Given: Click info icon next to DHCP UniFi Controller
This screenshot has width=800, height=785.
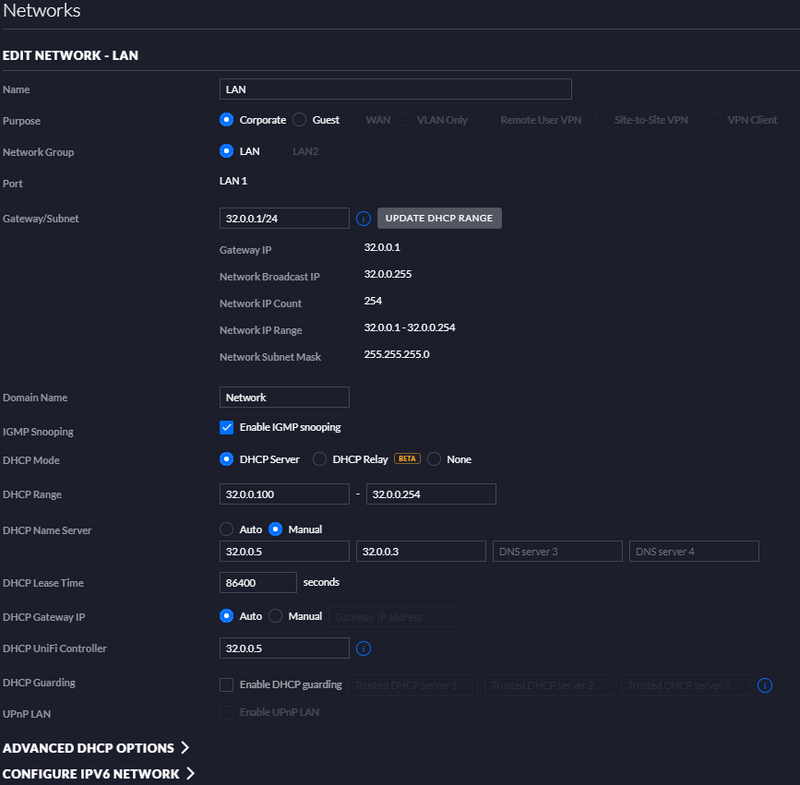Looking at the screenshot, I should click(364, 649).
